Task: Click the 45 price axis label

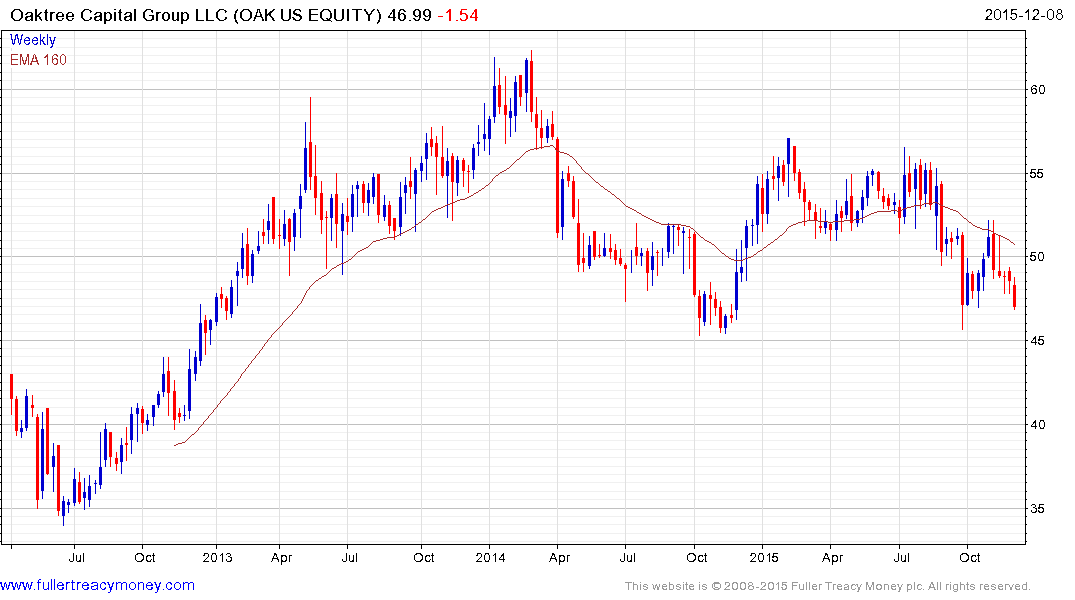Action: pyautogui.click(x=1037, y=341)
